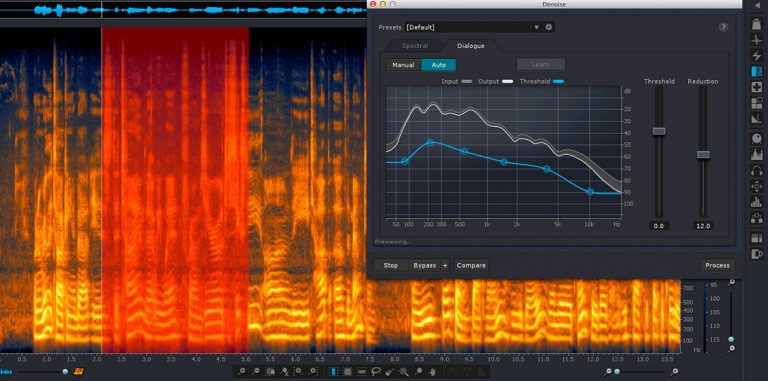
Task: Select the hand grab tool
Action: 432,372
